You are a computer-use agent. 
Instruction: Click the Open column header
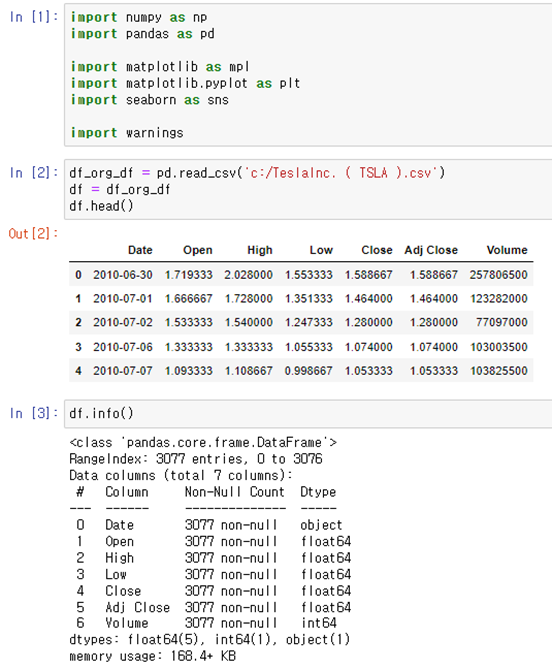pyautogui.click(x=198, y=250)
